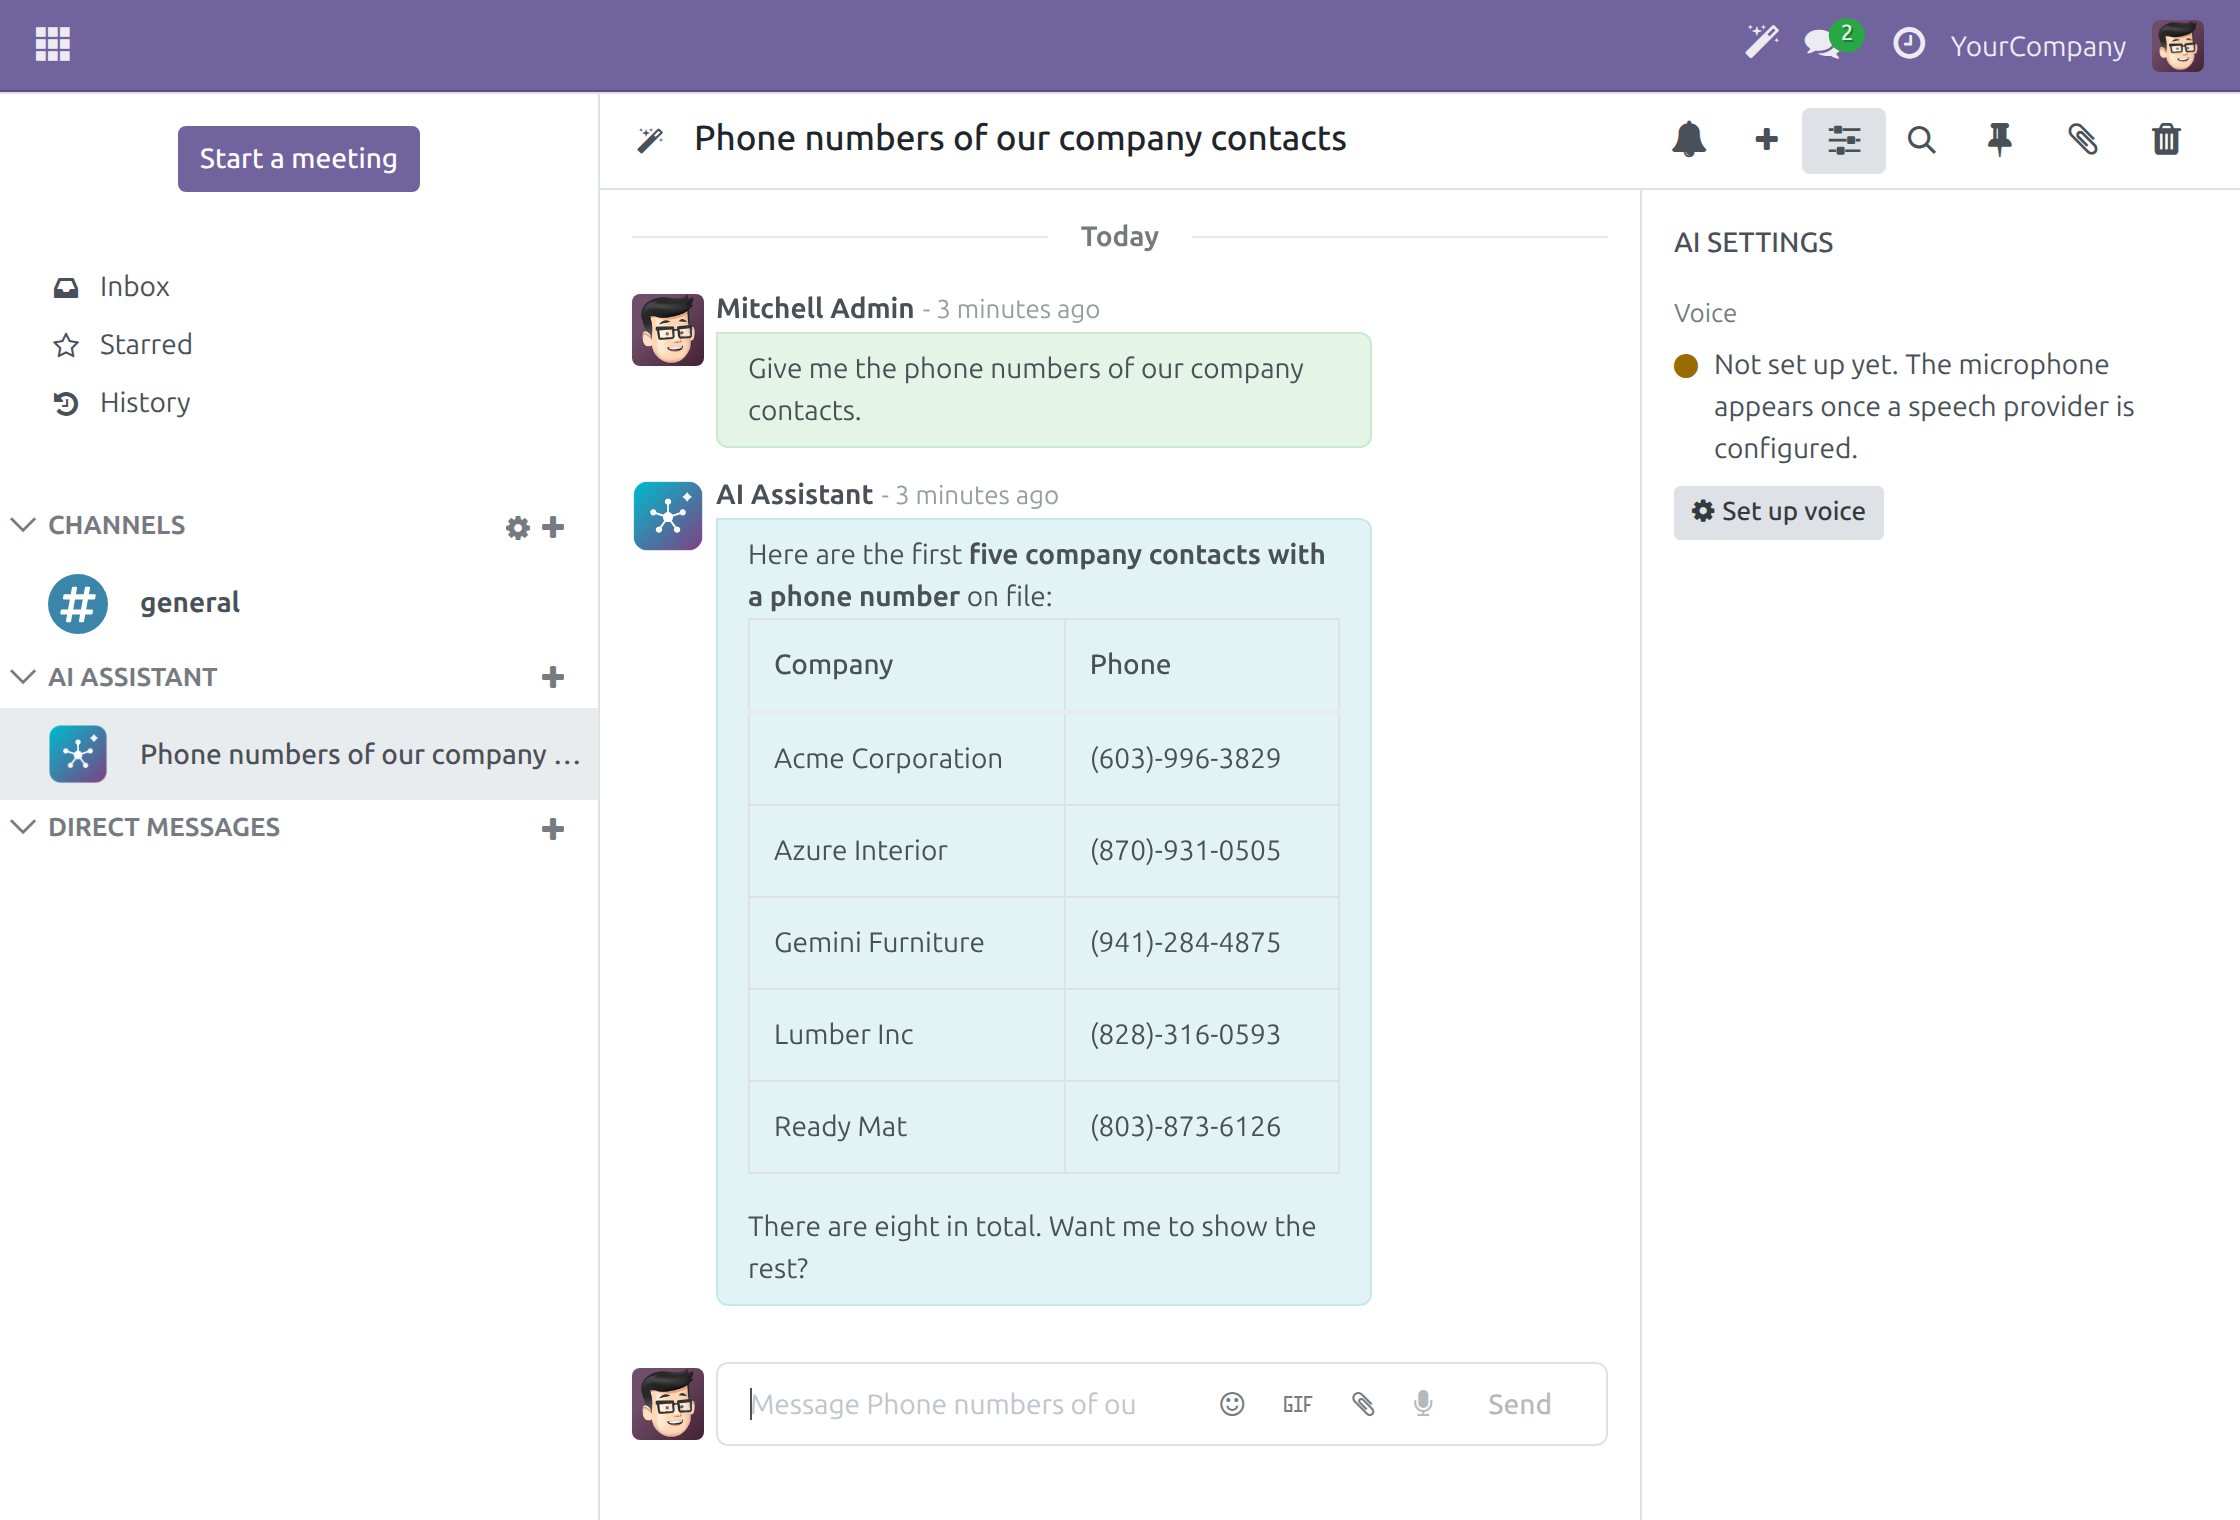Focus the message input field

click(975, 1404)
